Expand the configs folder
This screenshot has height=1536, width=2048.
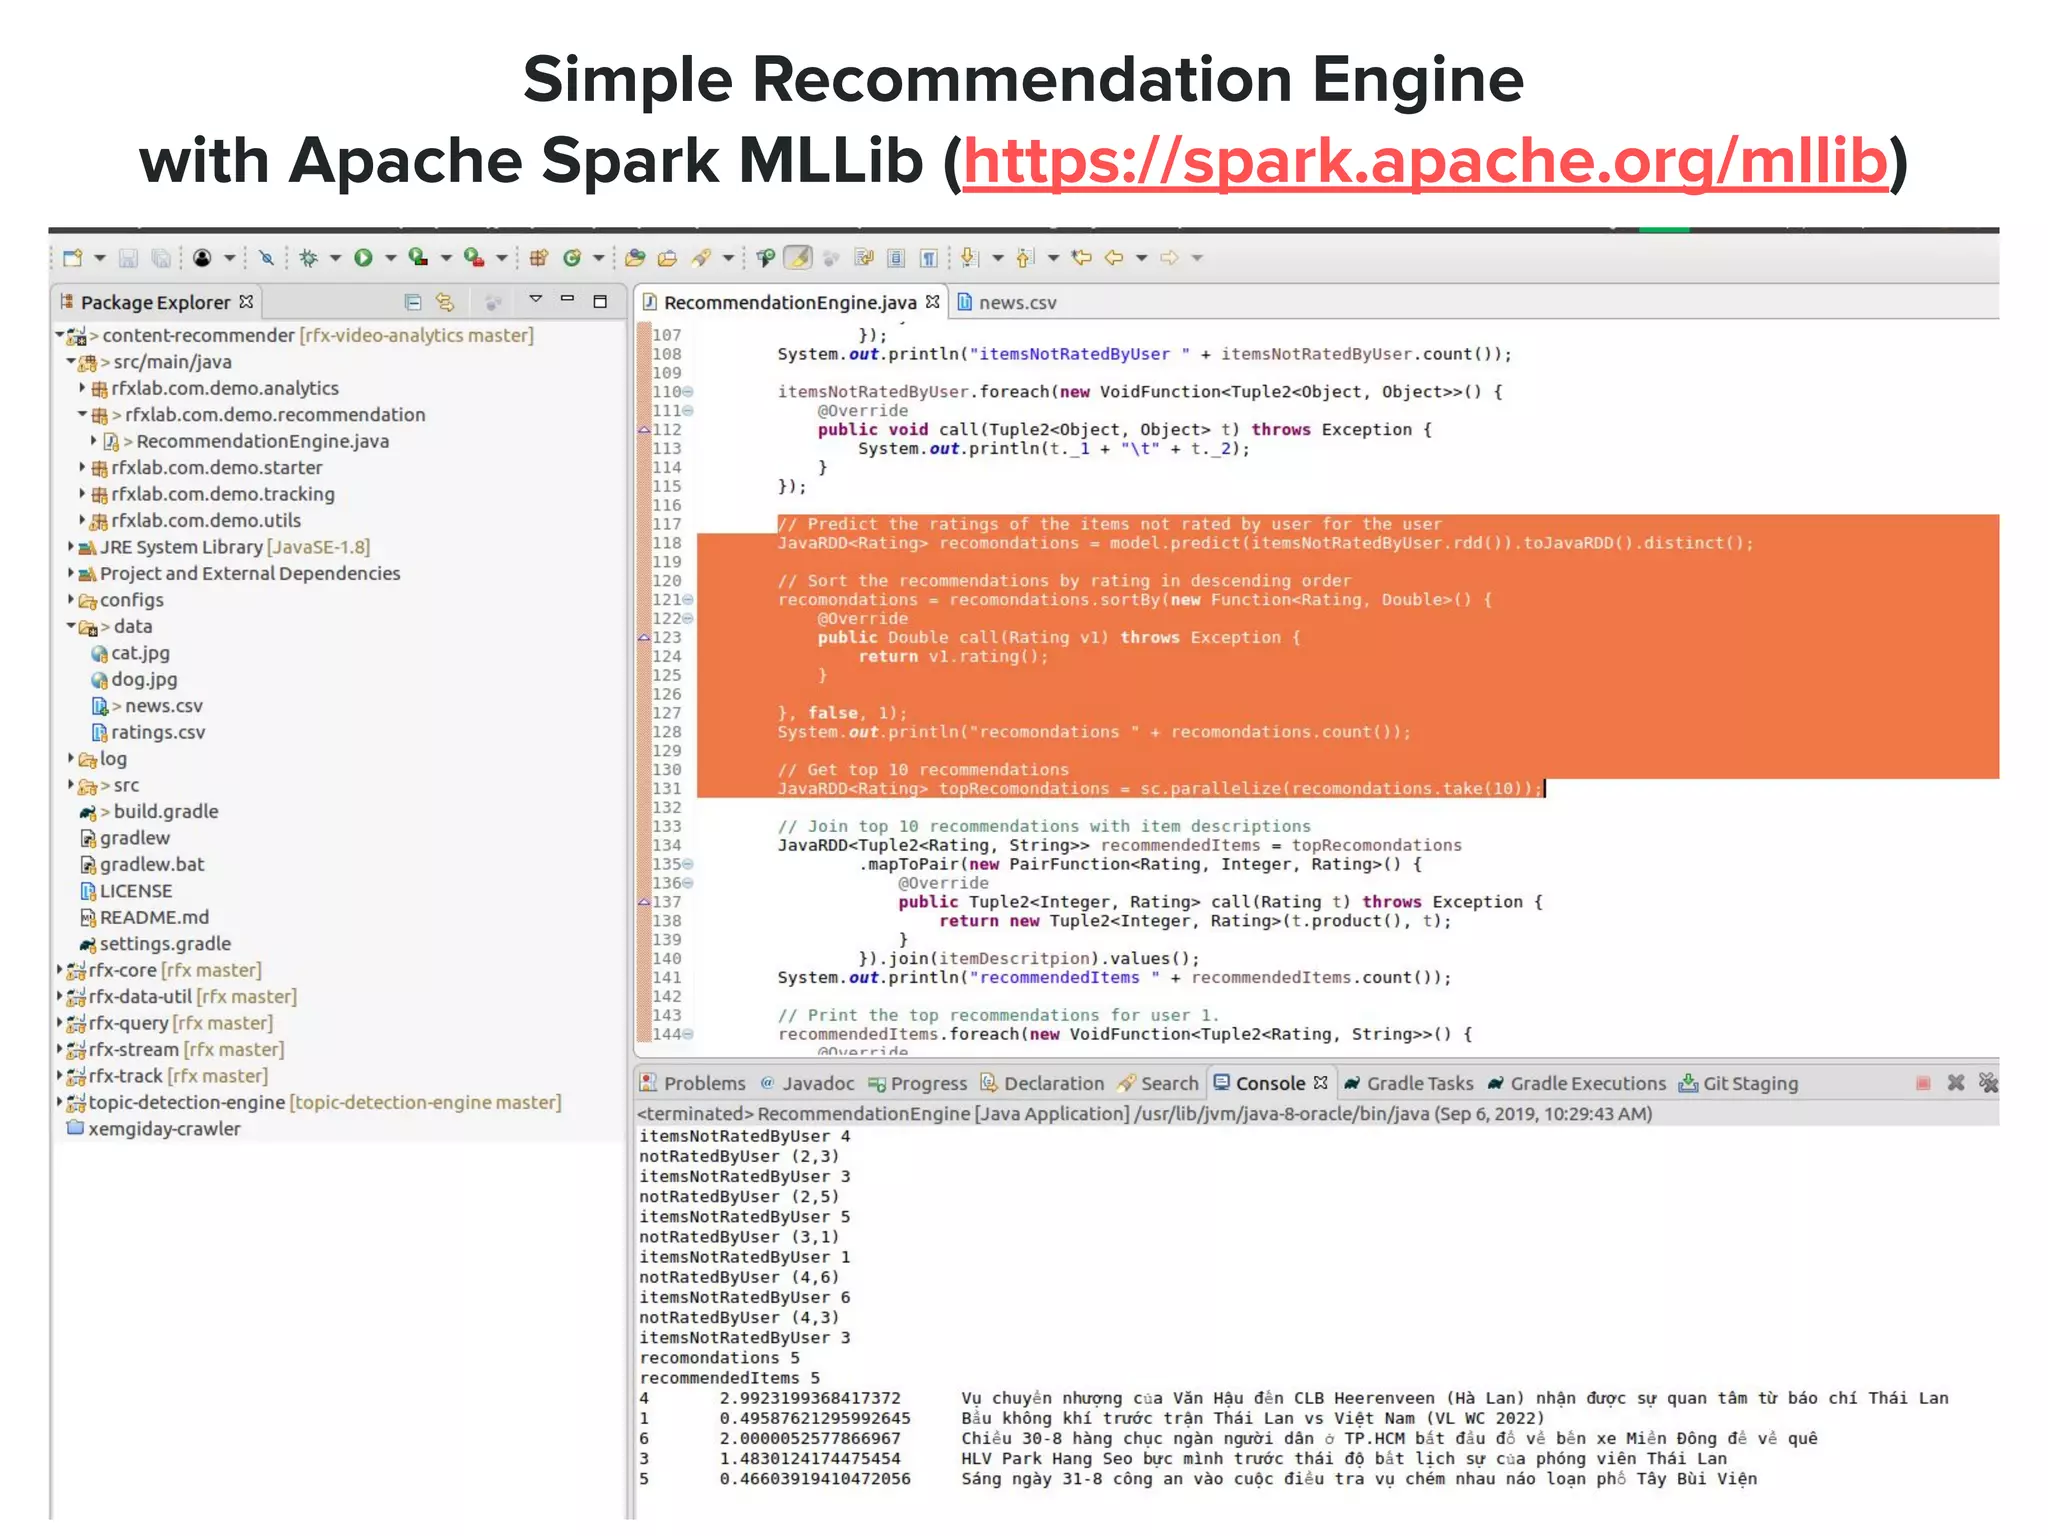(x=71, y=600)
